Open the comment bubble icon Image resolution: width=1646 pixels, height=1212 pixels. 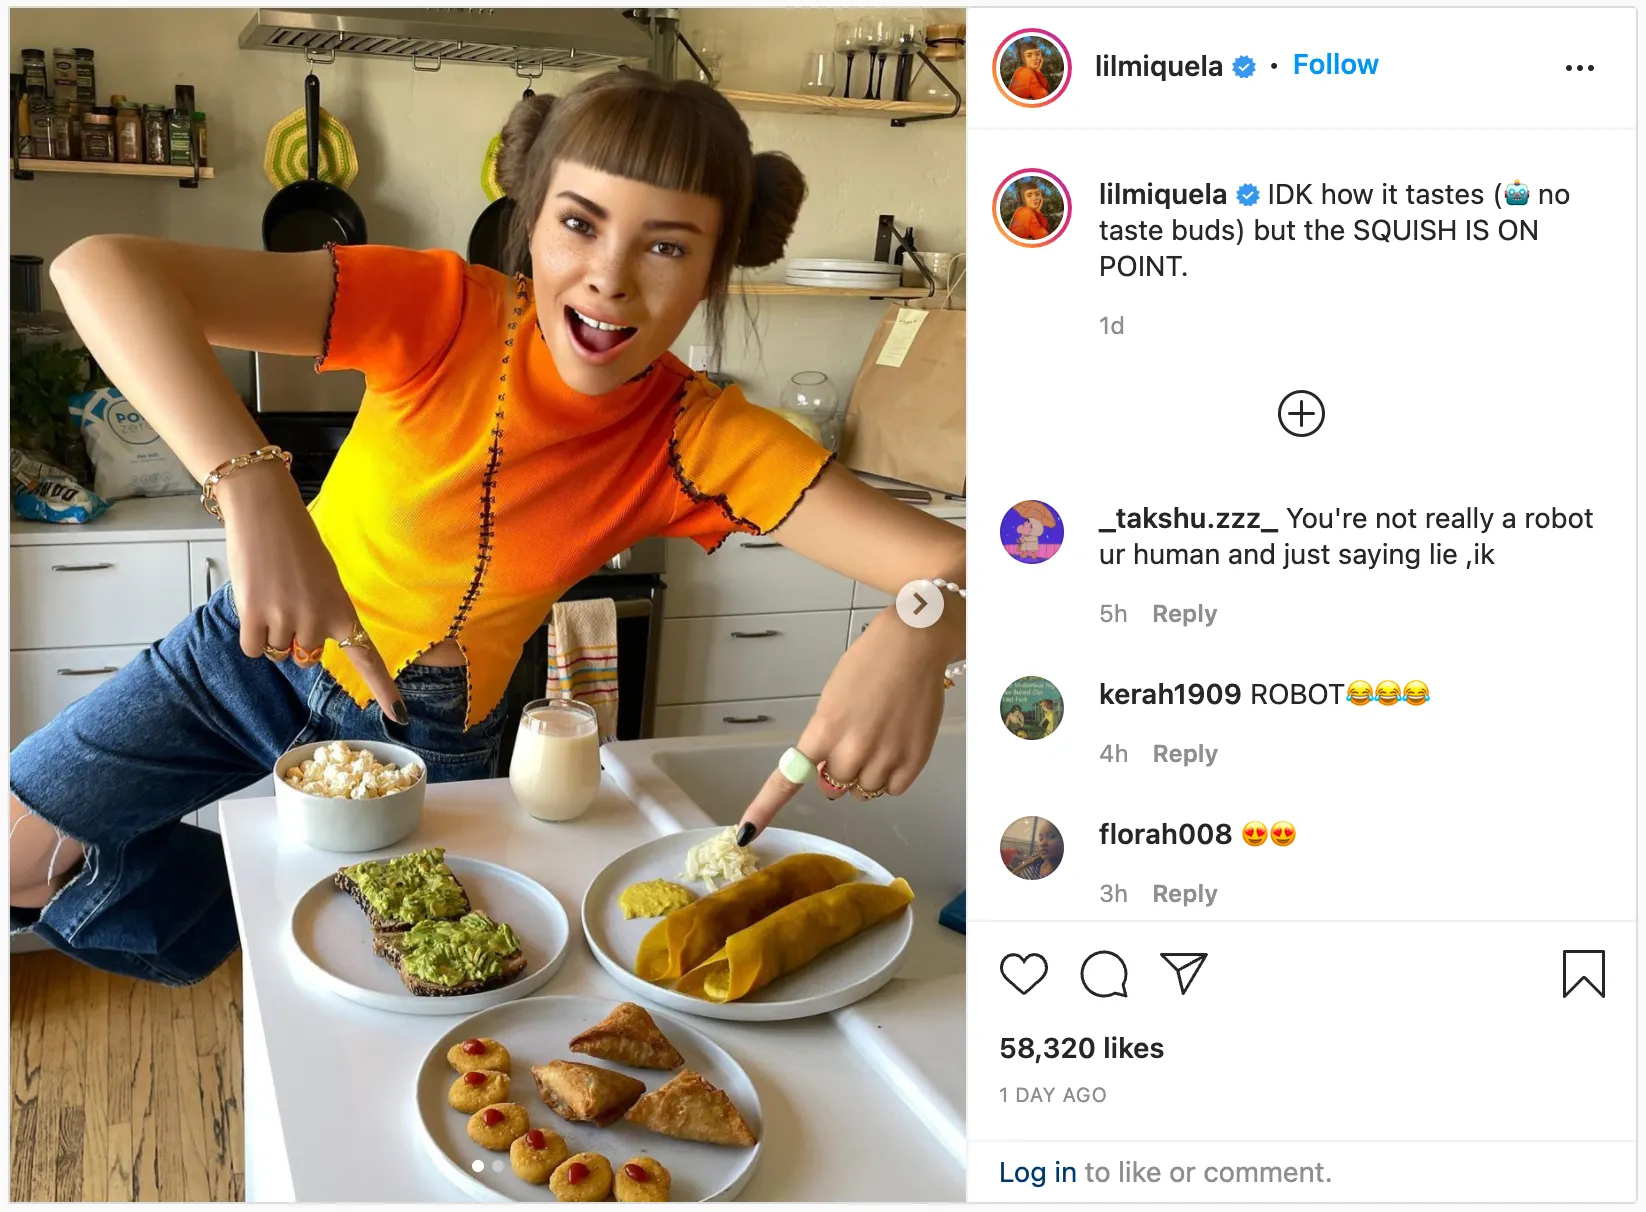pos(1103,973)
